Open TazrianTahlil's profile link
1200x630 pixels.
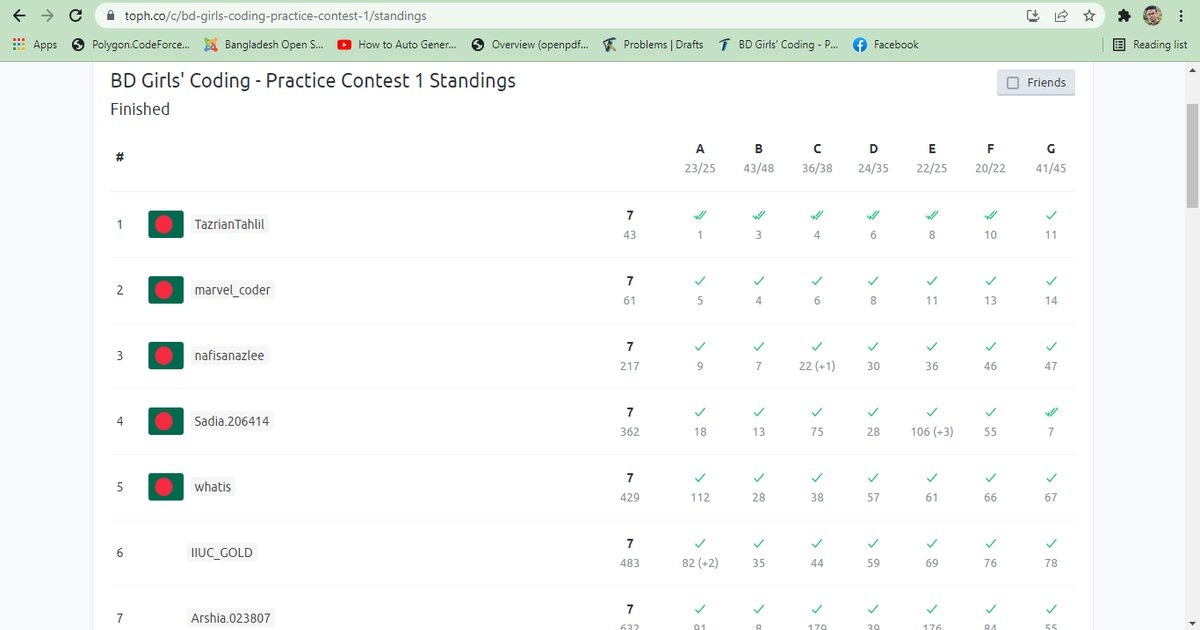[229, 224]
